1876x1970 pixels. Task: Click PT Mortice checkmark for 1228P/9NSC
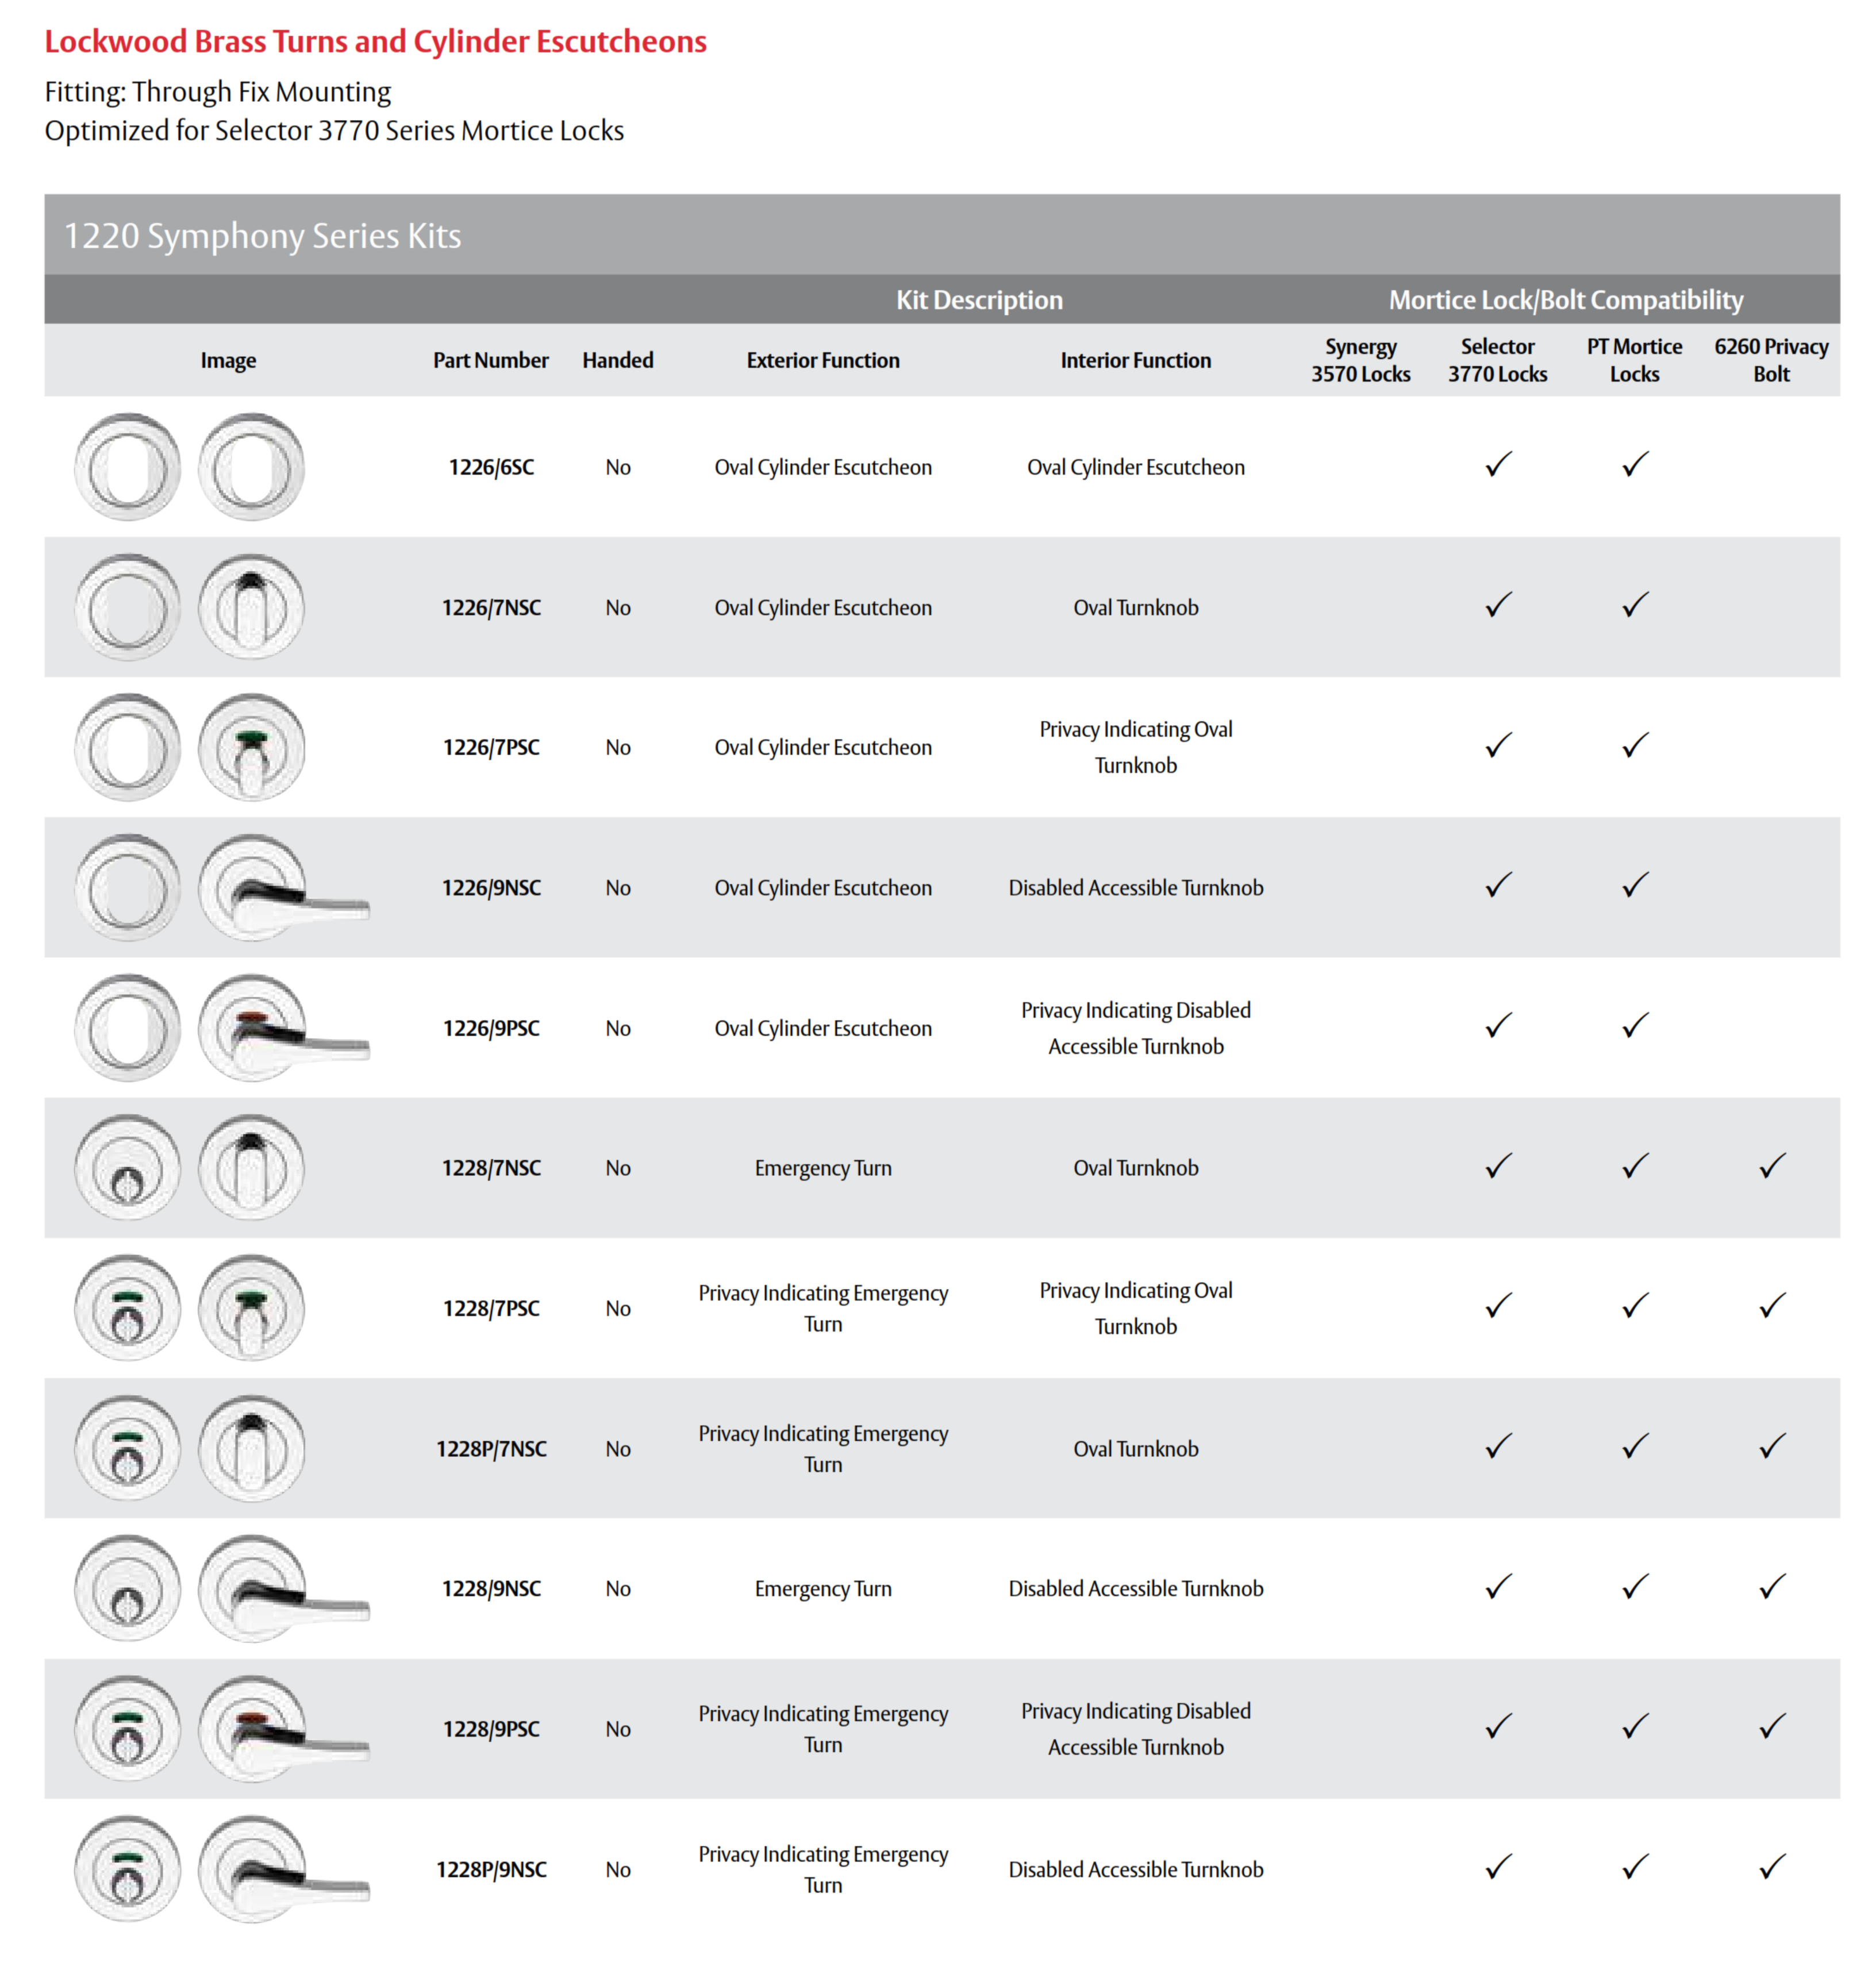(1635, 1867)
